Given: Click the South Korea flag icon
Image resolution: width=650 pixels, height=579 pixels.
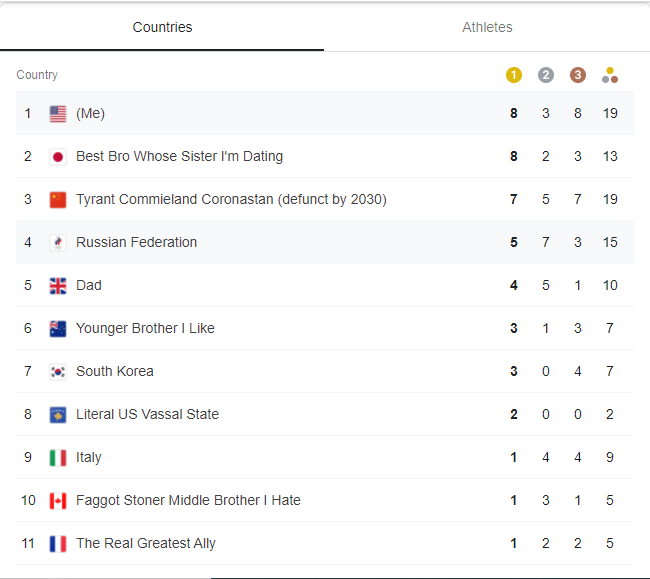Looking at the screenshot, I should (58, 372).
